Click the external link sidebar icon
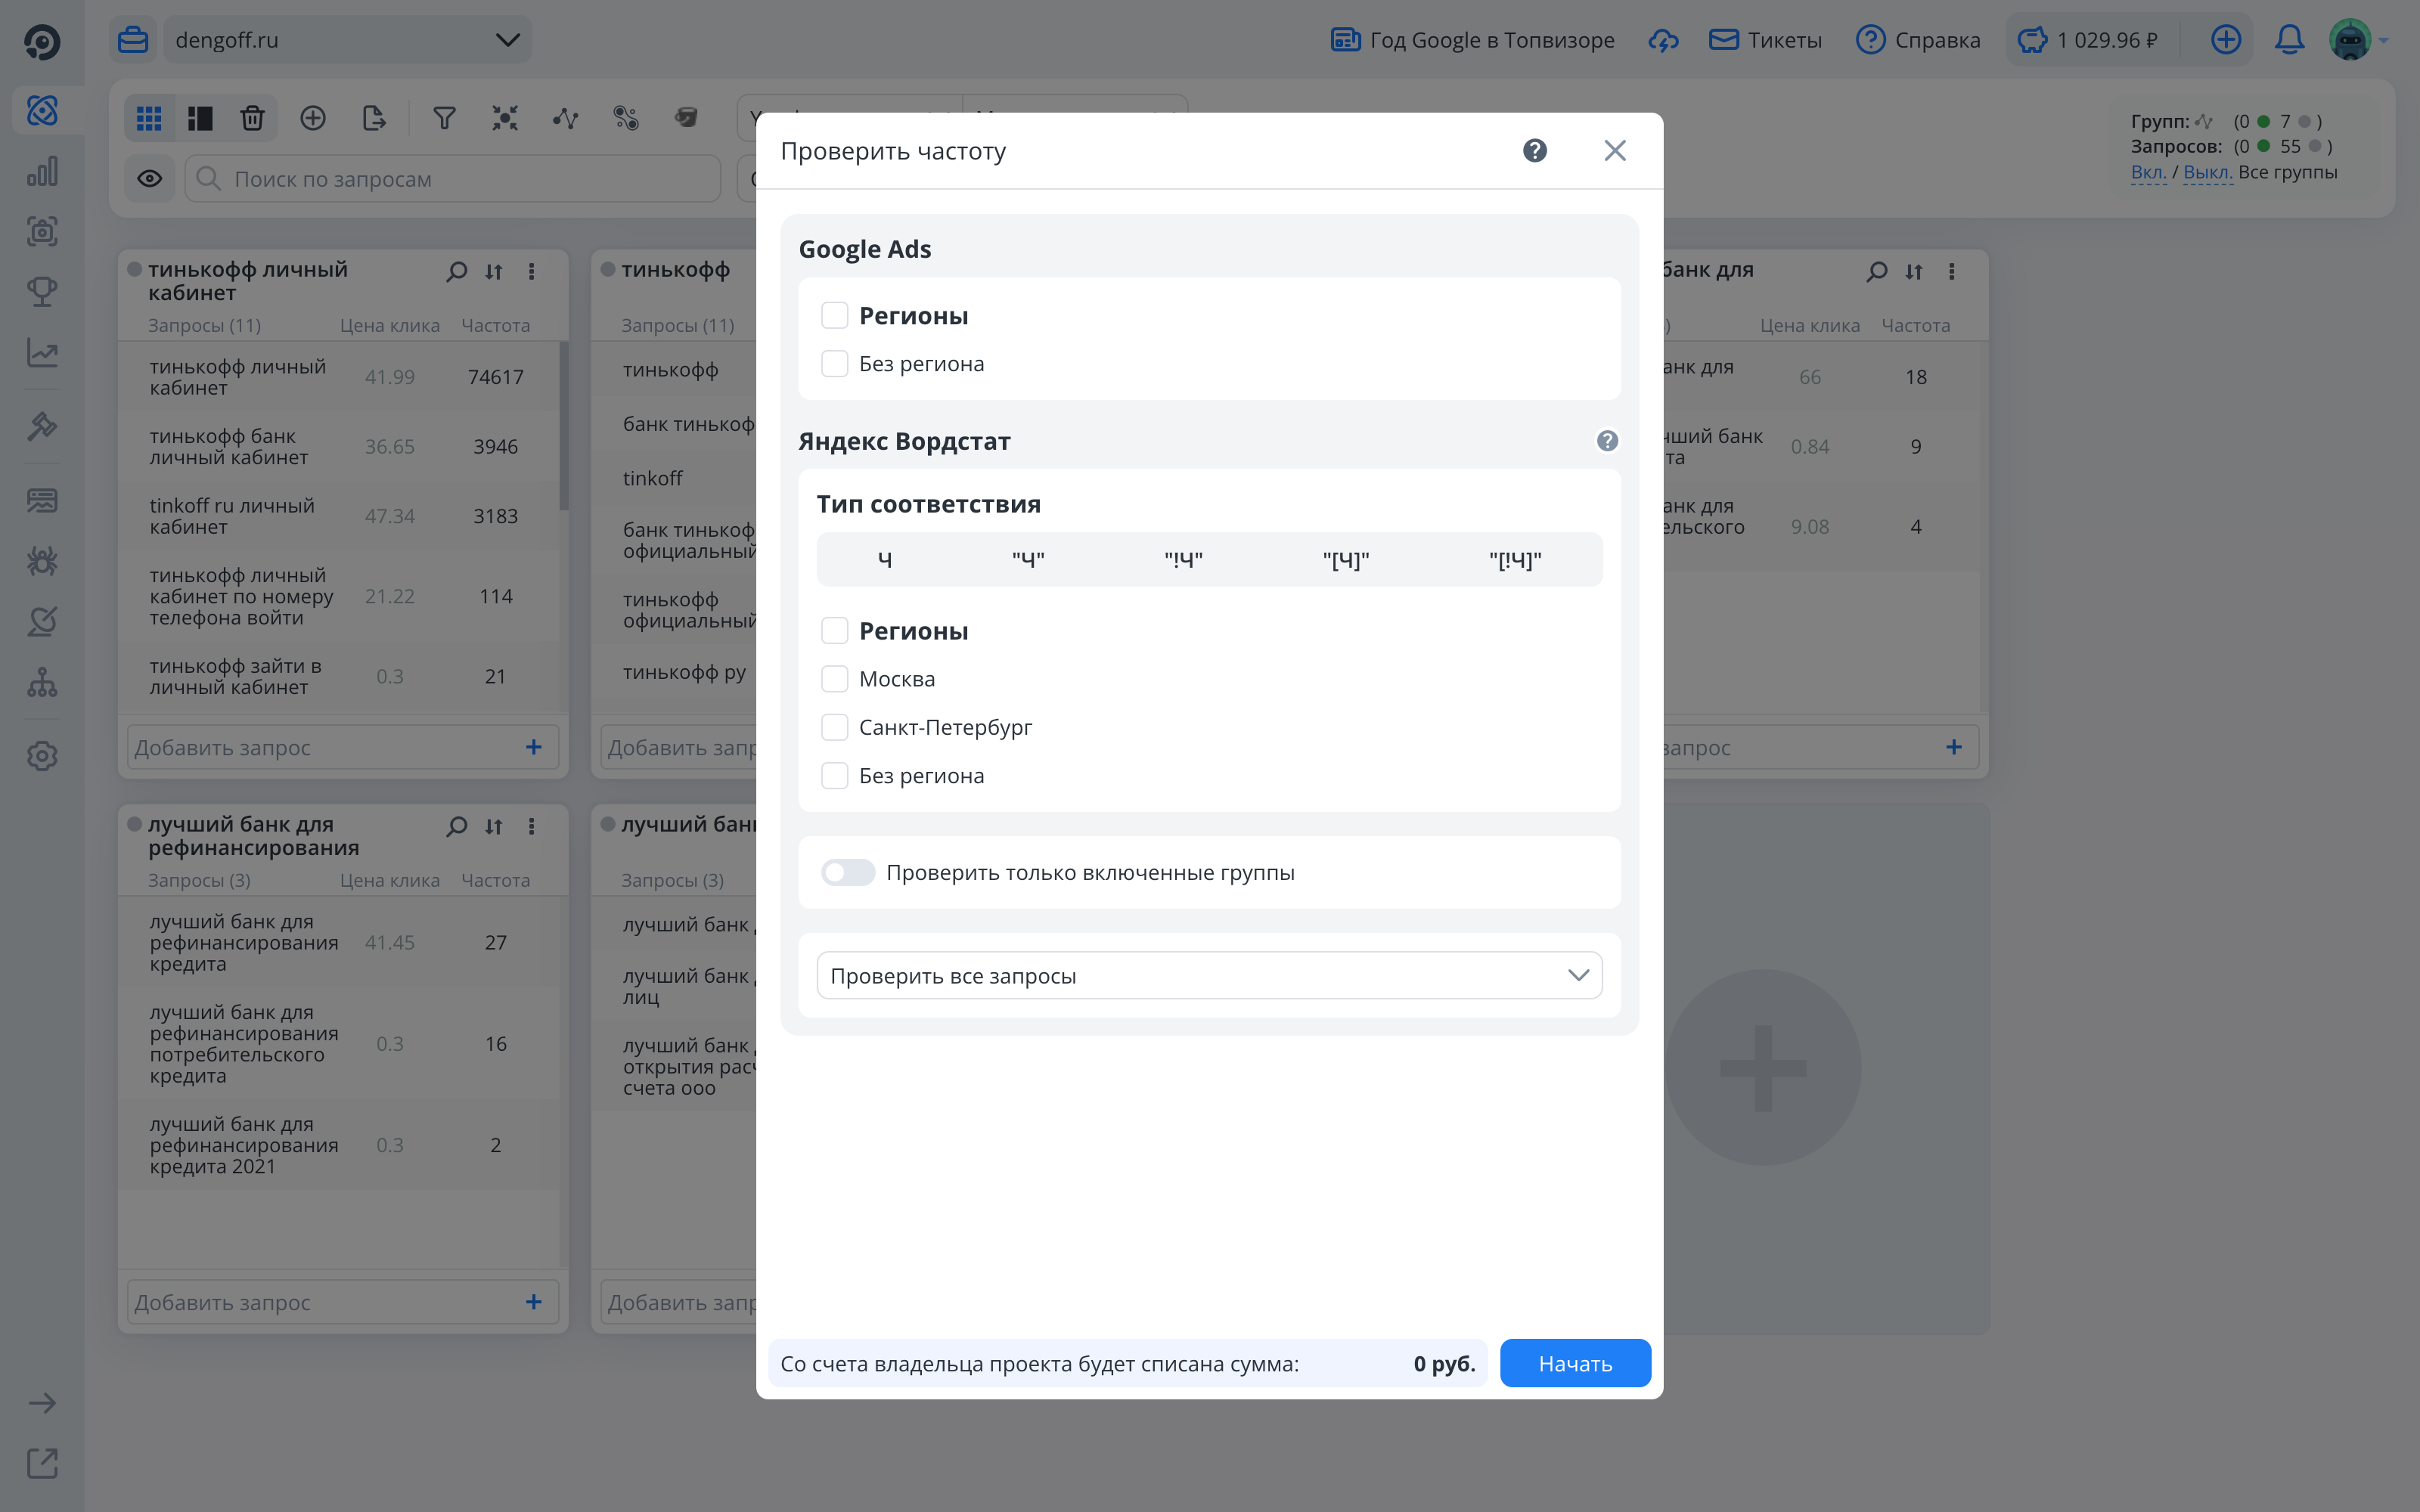This screenshot has height=1512, width=2420. (x=42, y=1463)
